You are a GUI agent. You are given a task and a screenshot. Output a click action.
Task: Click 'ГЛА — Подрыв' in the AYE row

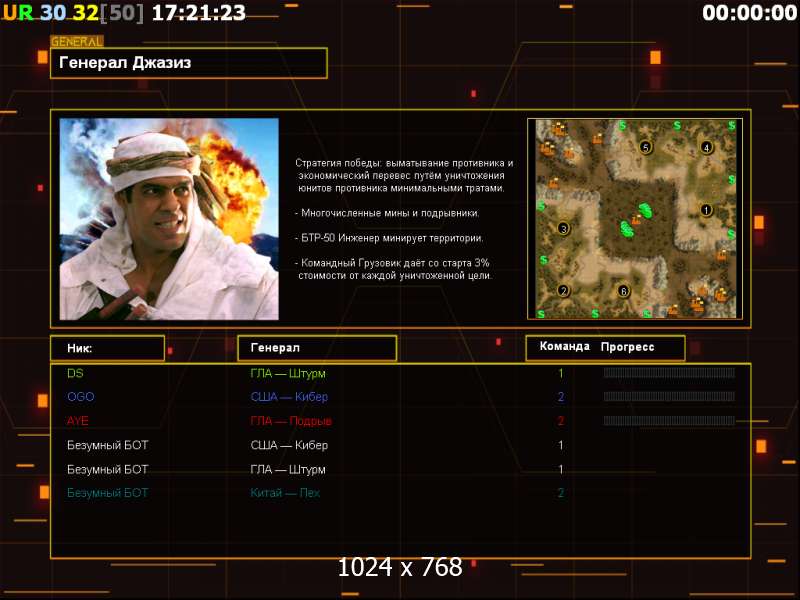click(291, 421)
